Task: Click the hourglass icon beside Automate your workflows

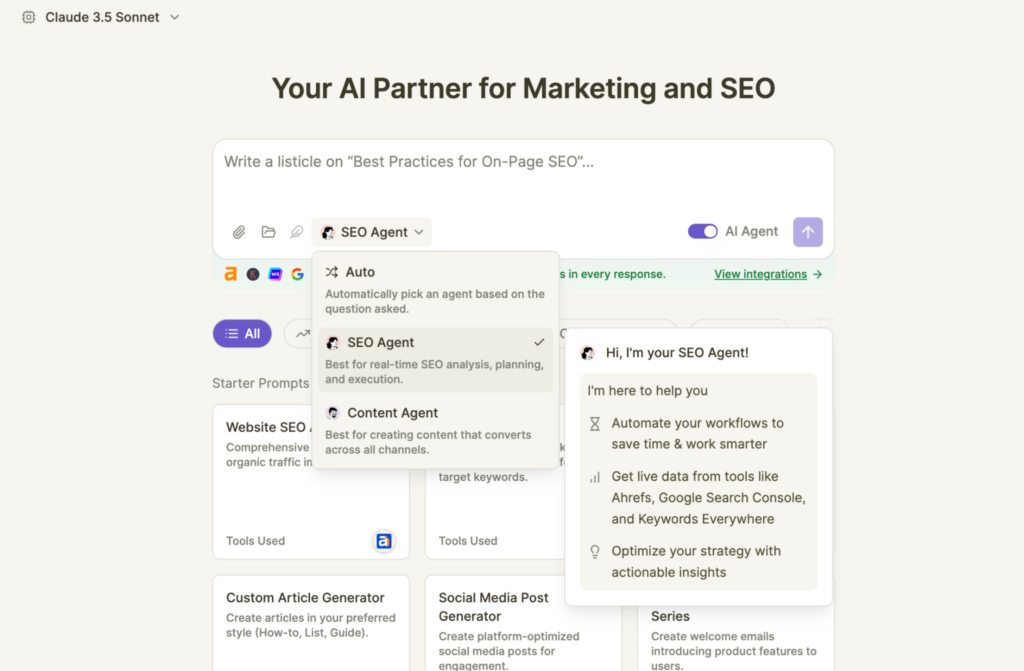Action: pyautogui.click(x=595, y=424)
